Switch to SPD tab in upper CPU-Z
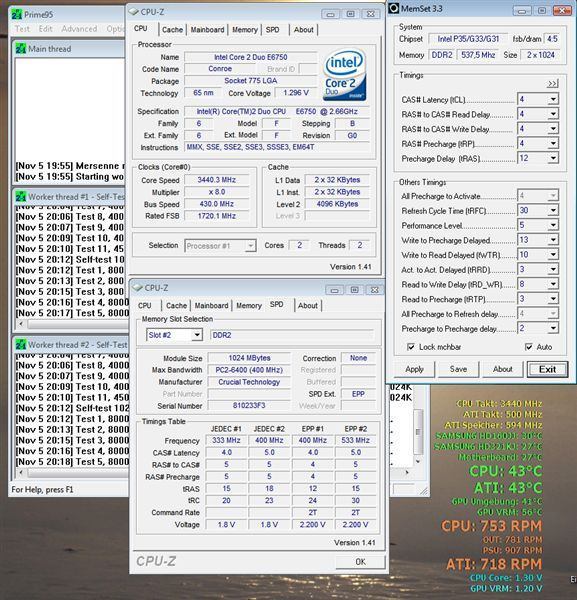The height and width of the screenshot is (600, 577). tap(272, 29)
